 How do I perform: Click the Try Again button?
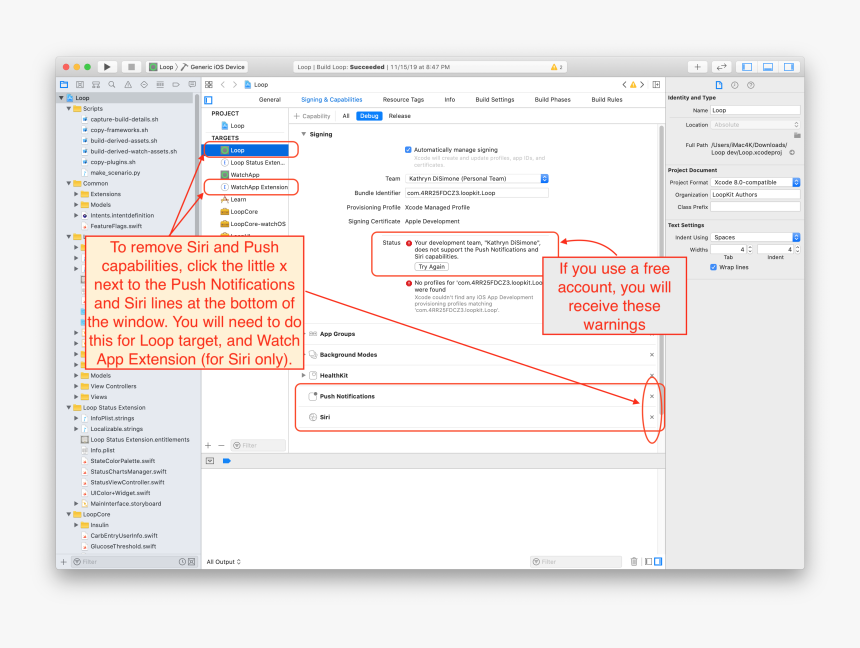(432, 267)
